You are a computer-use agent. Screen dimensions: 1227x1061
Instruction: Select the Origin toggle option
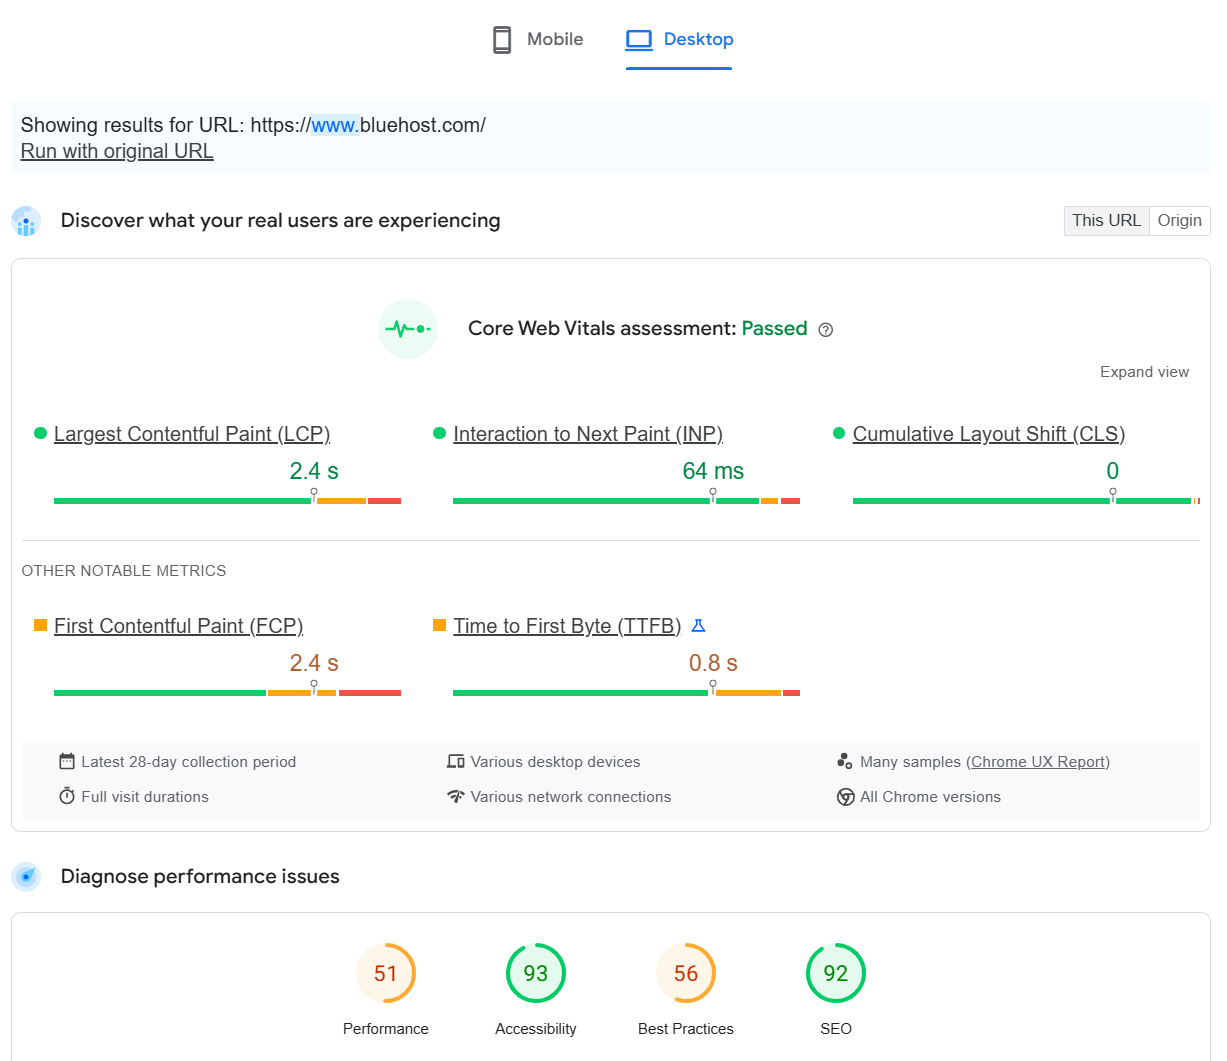click(x=1179, y=220)
